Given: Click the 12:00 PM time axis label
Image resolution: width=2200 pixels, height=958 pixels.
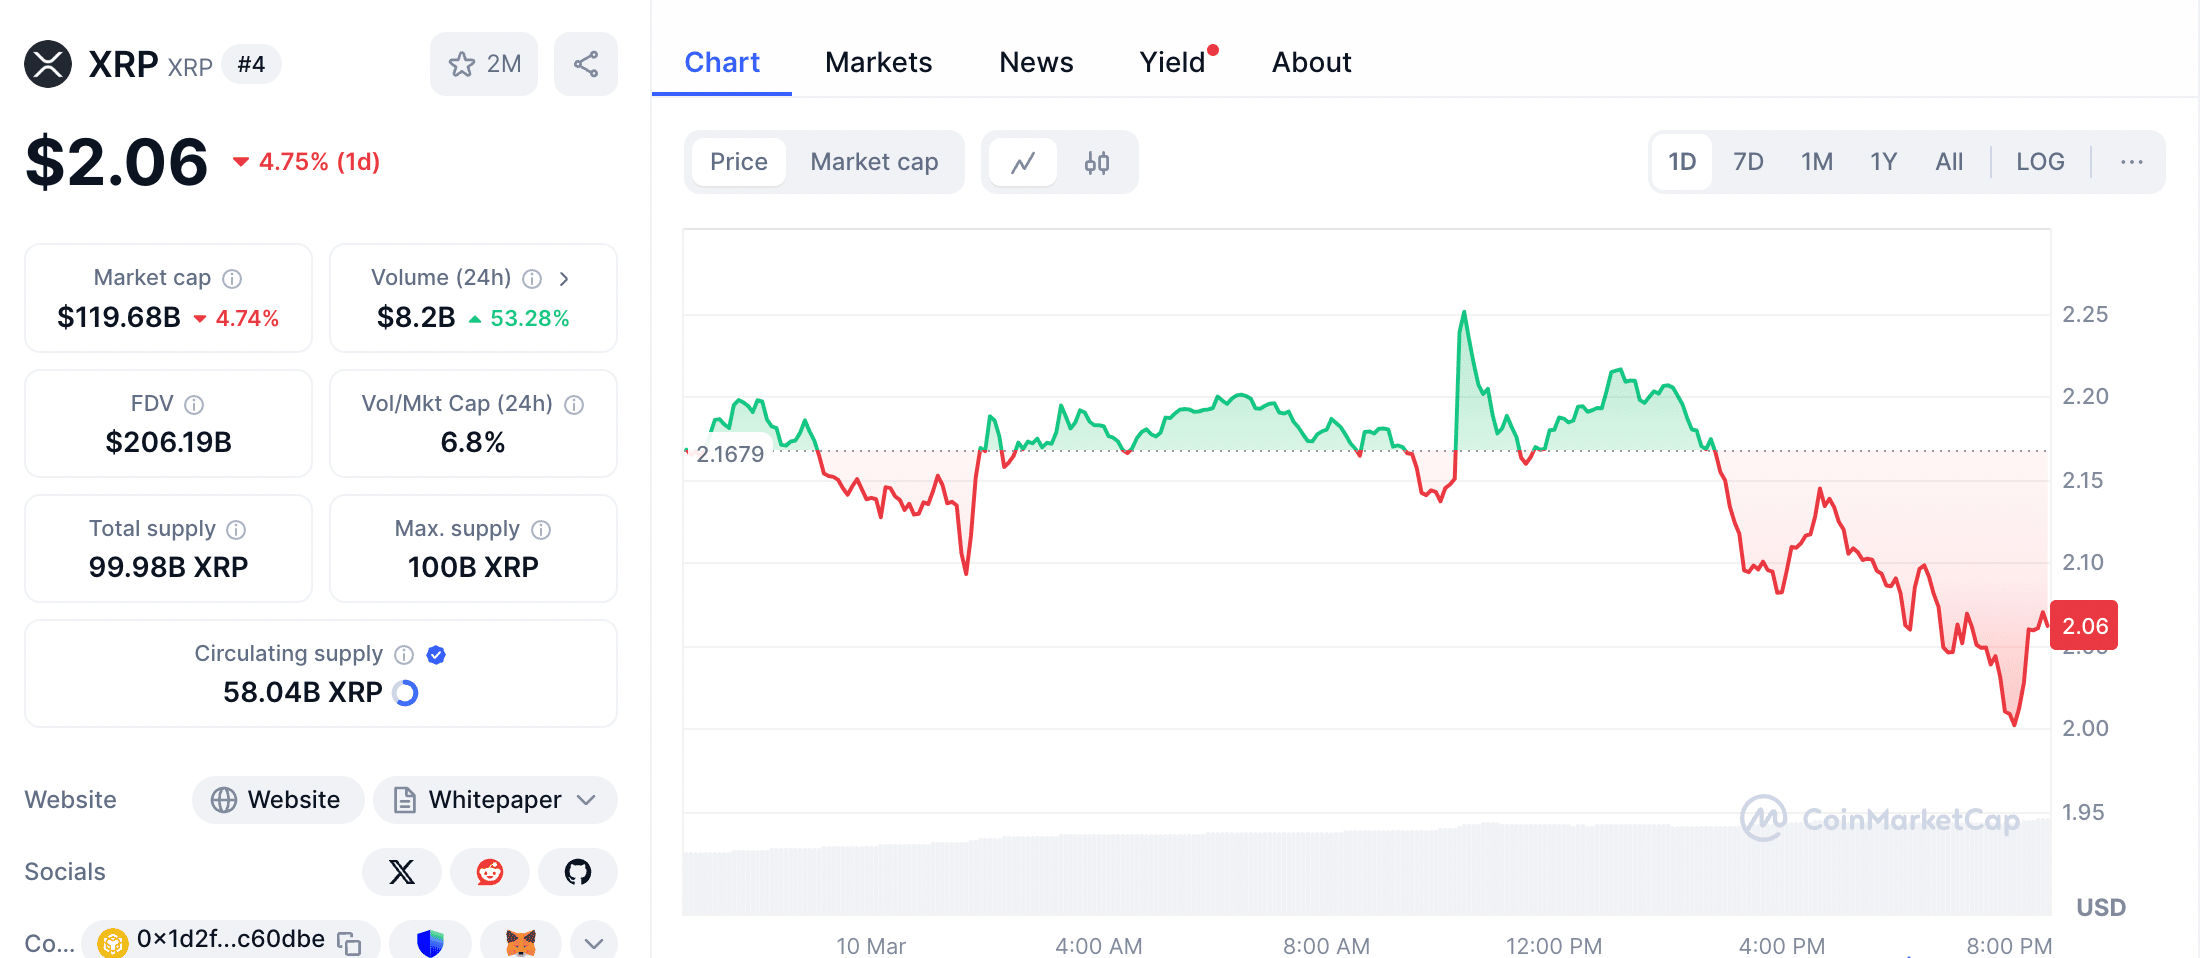Looking at the screenshot, I should coord(1553,946).
